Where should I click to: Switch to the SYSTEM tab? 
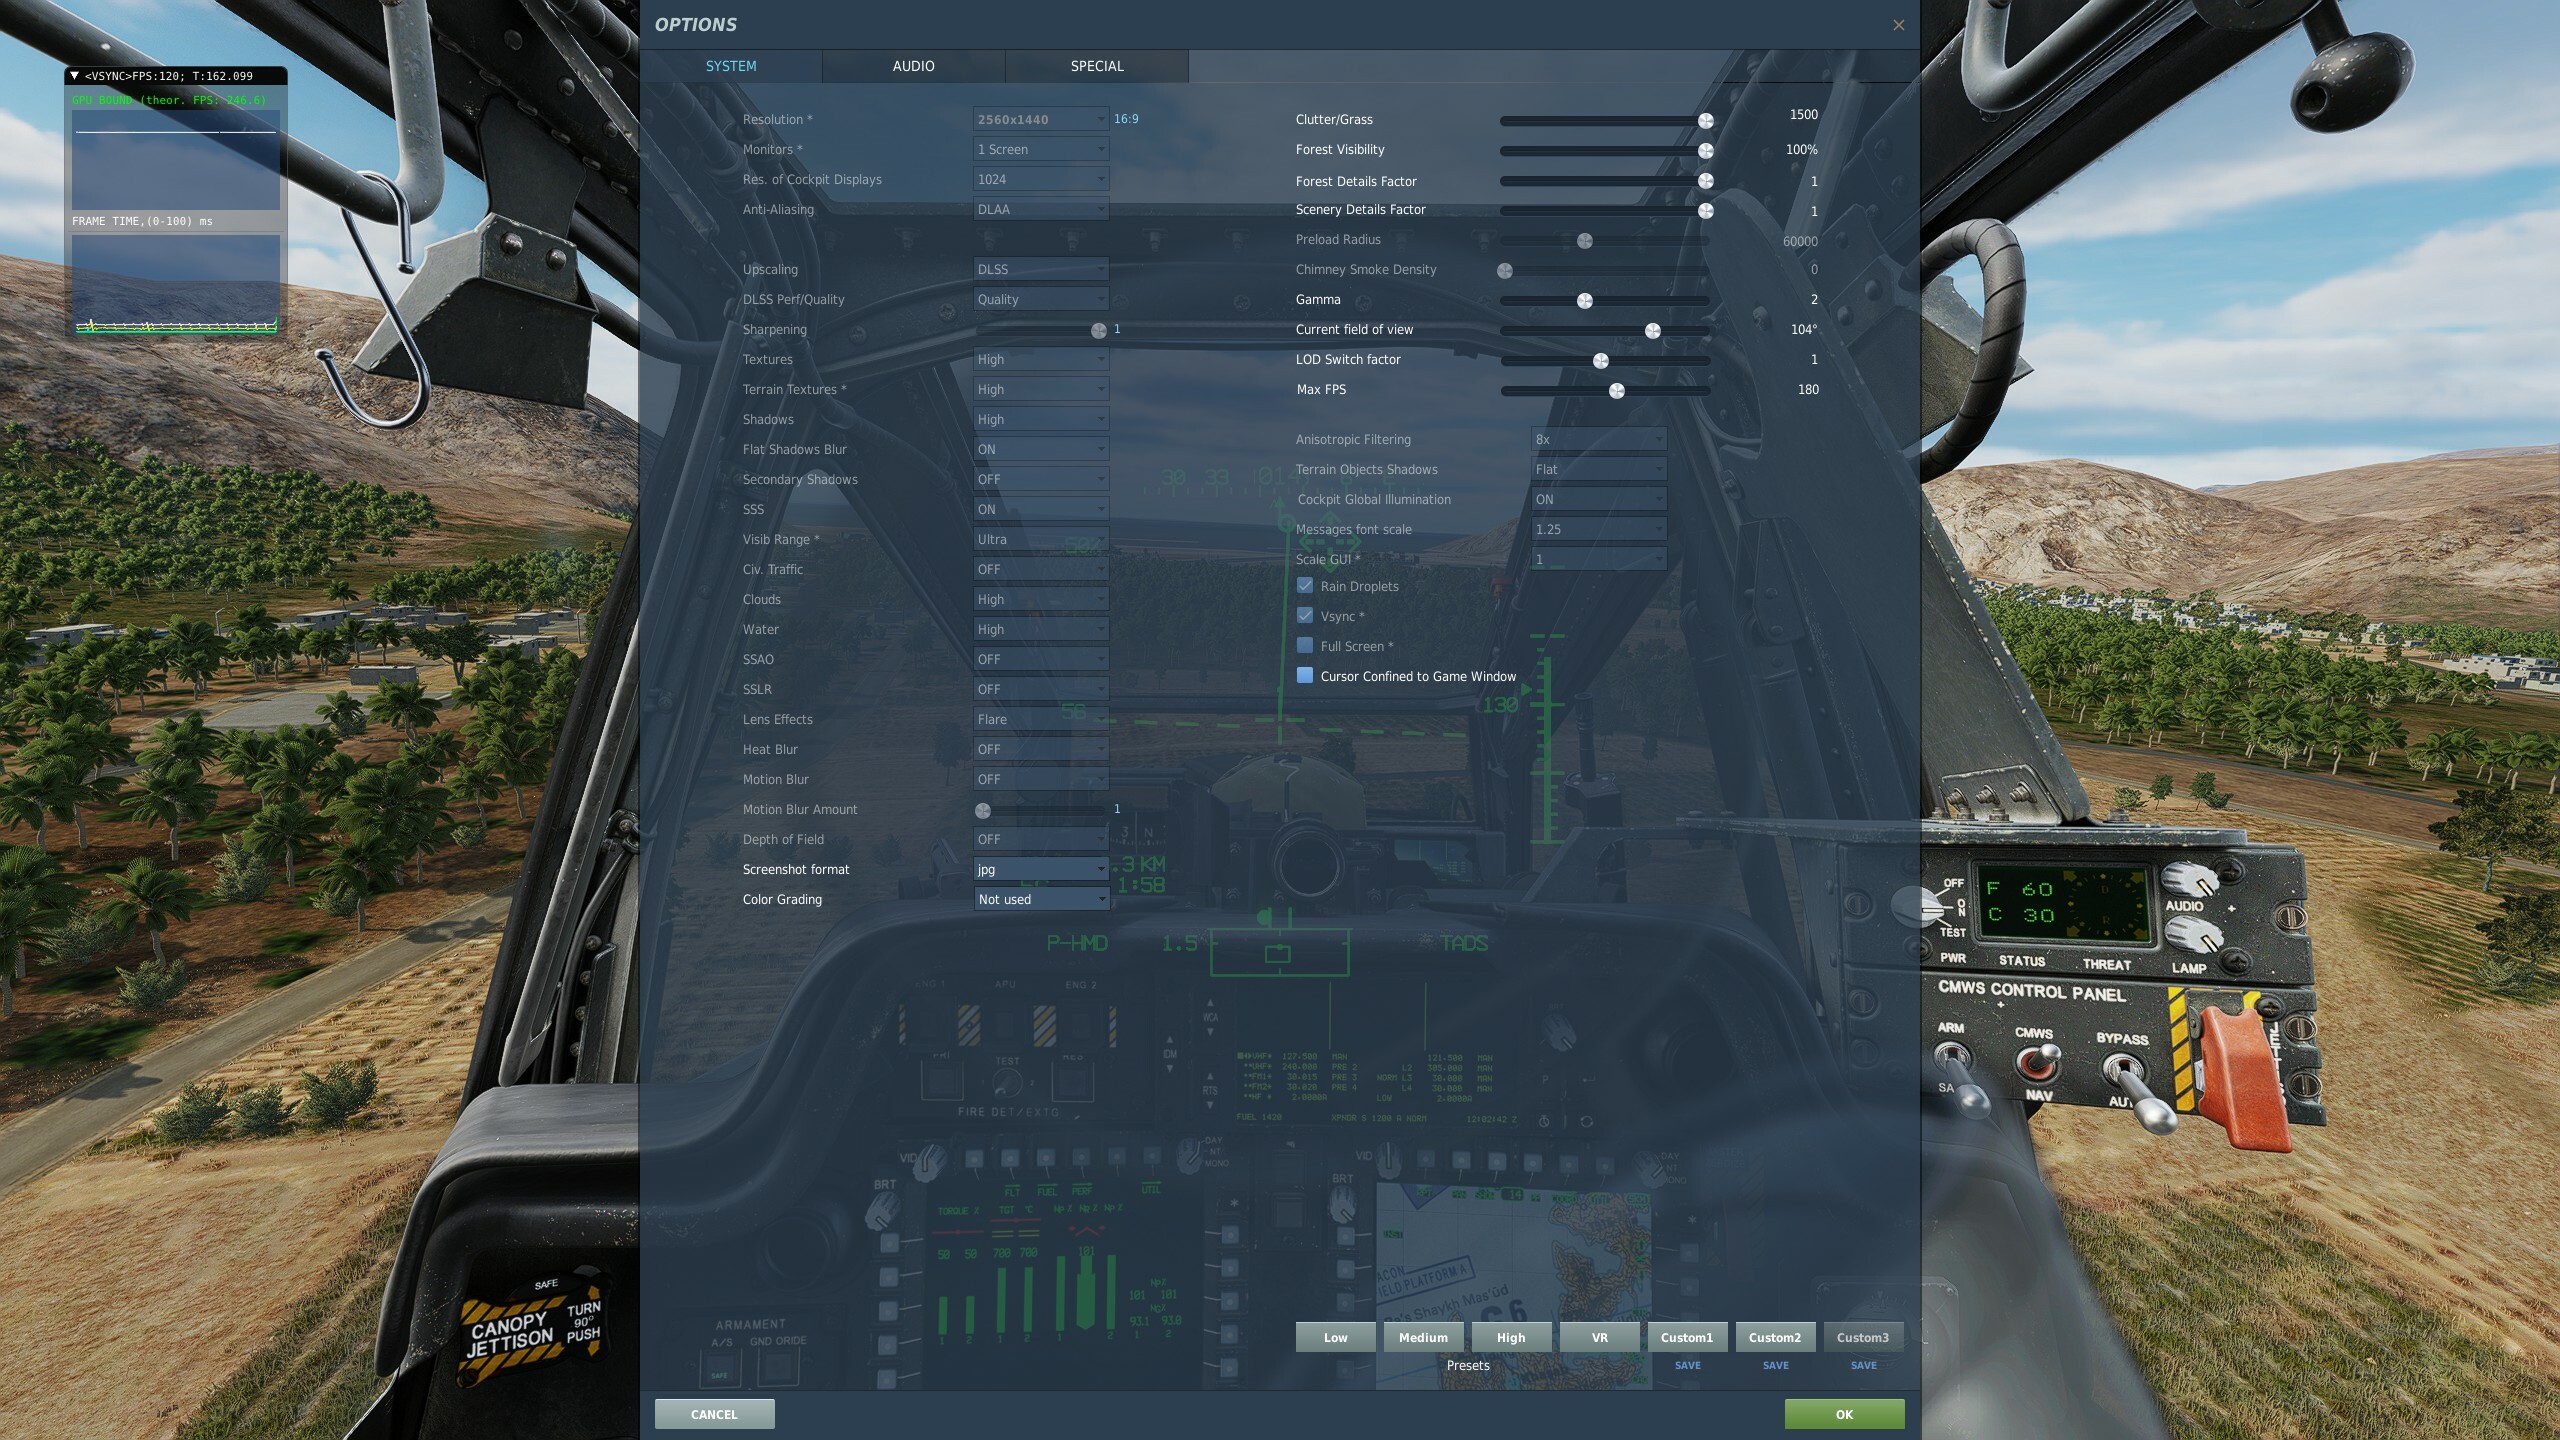[731, 66]
